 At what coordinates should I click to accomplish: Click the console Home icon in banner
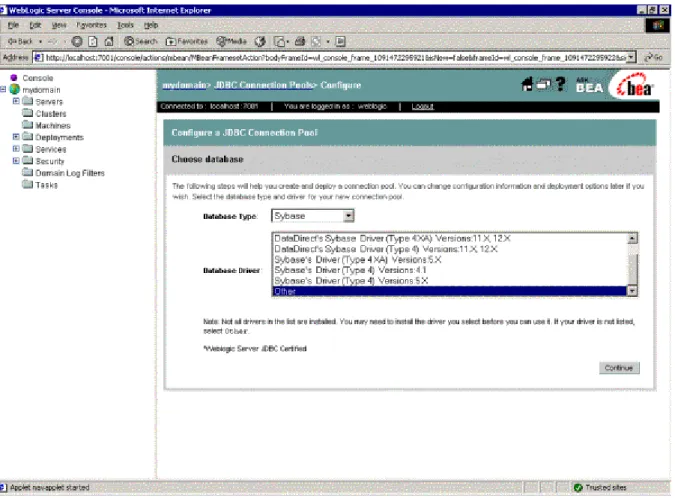pyautogui.click(x=527, y=84)
